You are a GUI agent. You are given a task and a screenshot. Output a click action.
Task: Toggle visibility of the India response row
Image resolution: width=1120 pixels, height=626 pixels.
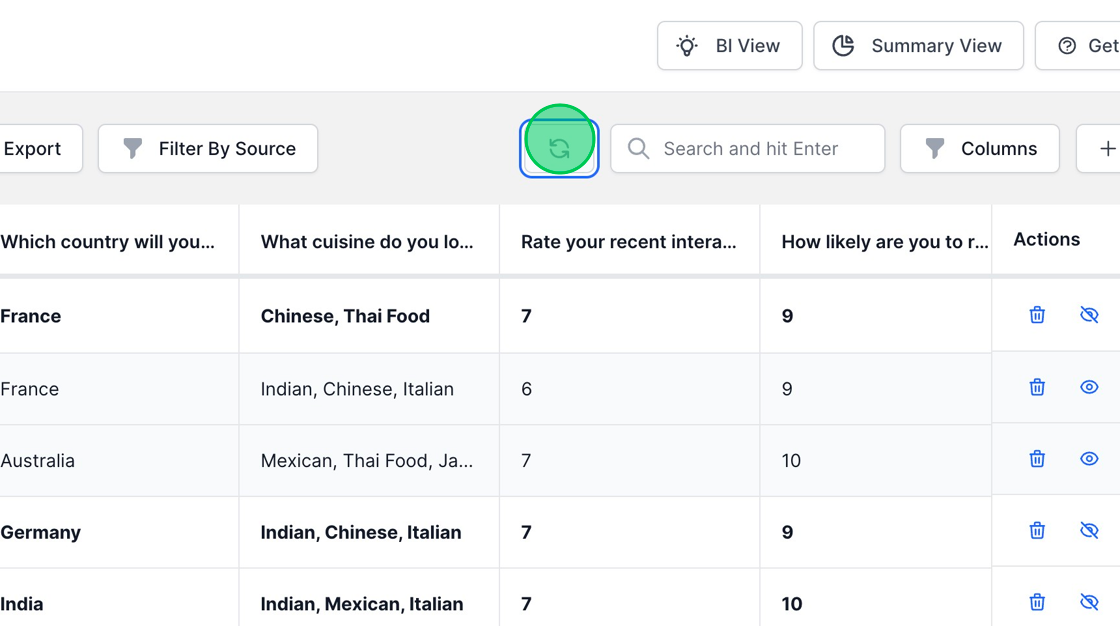click(x=1089, y=602)
